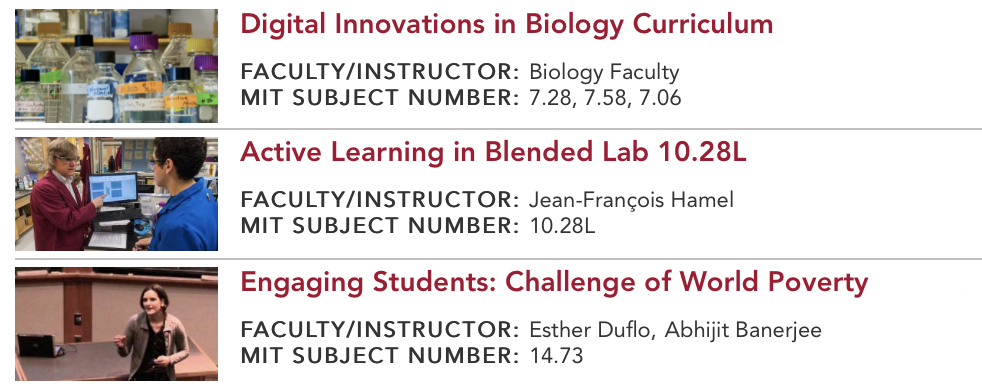Screen dimensions: 982x392
Task: Open Engaging Students: Challenge of World Poverty
Action: (x=554, y=282)
